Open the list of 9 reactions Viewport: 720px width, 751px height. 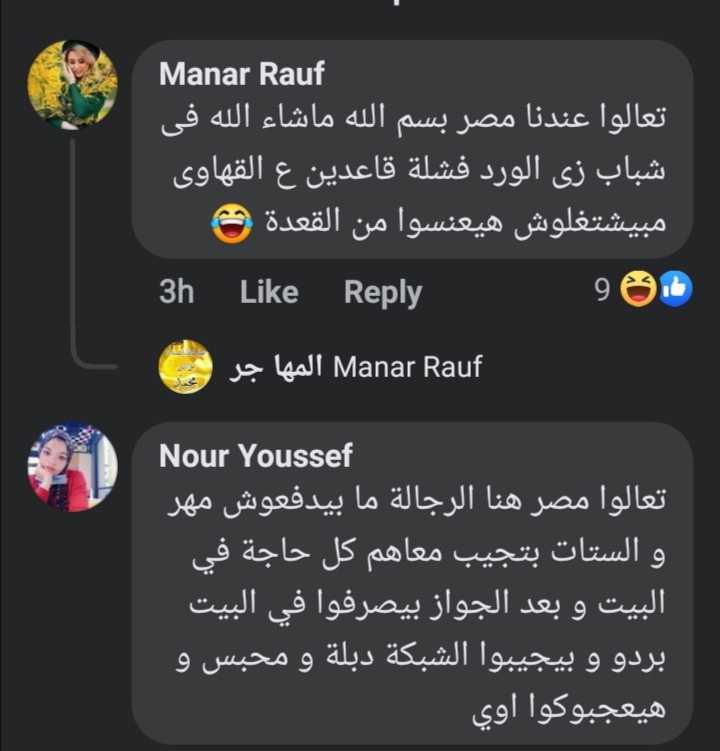click(602, 291)
